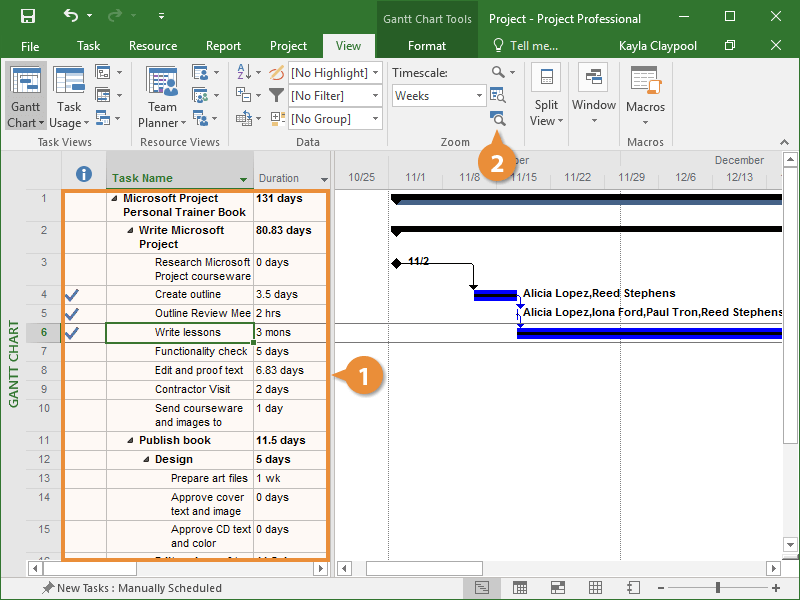
Task: Click the Undo arrow icon
Action: pos(70,17)
